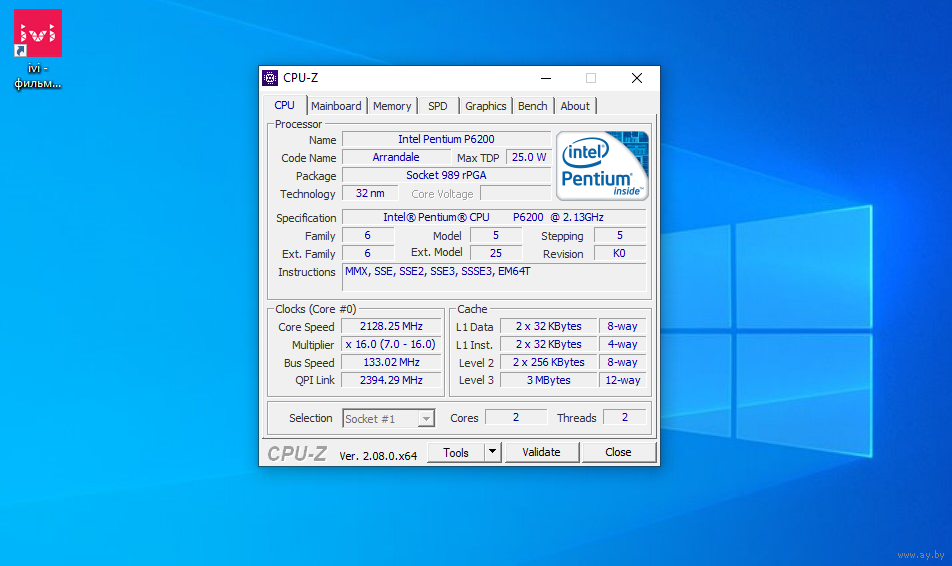Click the Specification field text

[x=494, y=217]
